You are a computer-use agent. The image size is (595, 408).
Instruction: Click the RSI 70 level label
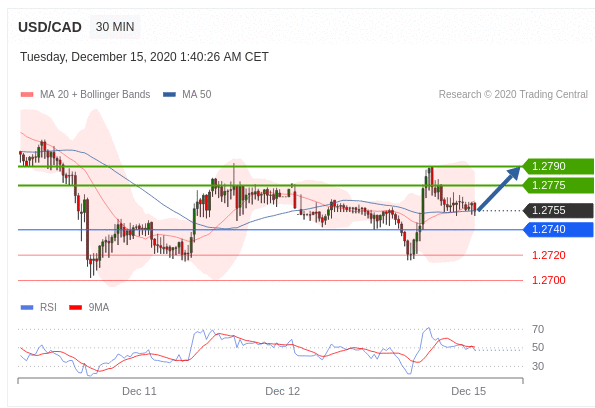click(538, 329)
